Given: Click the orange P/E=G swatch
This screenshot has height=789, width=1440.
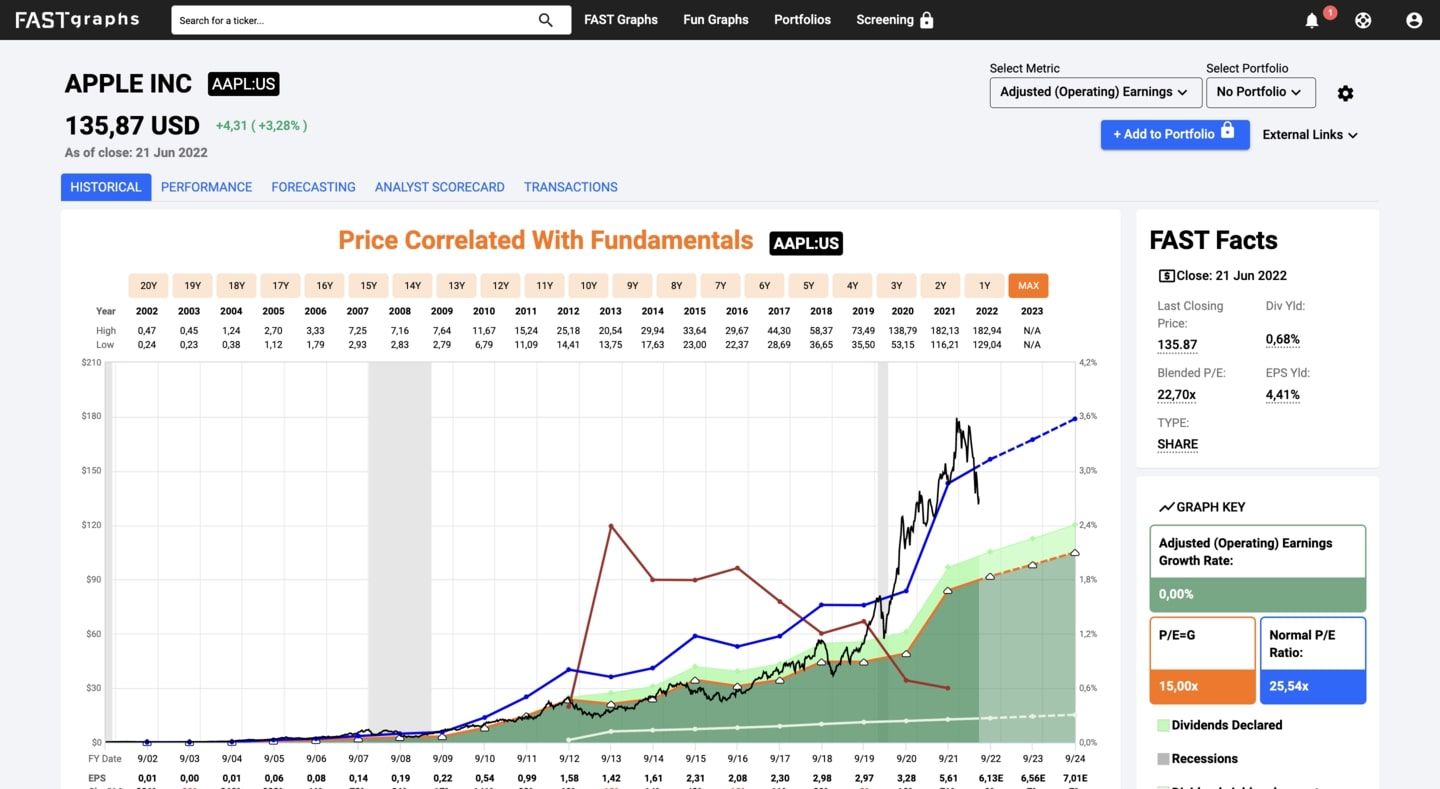Looking at the screenshot, I should (x=1202, y=685).
